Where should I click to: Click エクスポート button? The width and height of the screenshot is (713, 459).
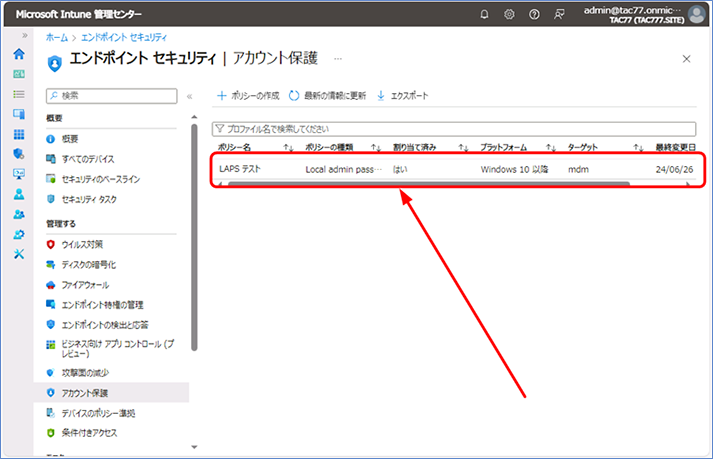(x=403, y=96)
